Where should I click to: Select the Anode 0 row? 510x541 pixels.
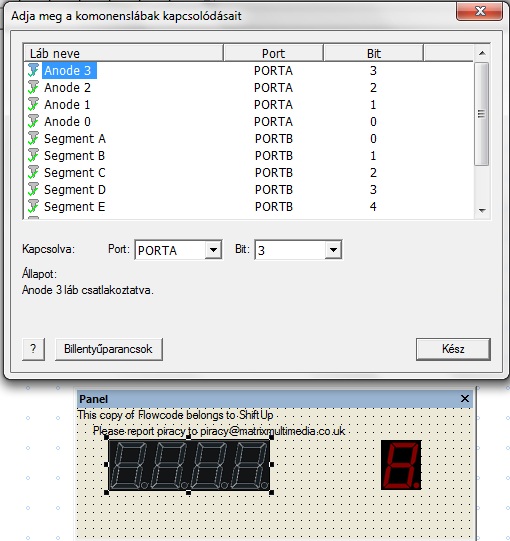[x=248, y=121]
